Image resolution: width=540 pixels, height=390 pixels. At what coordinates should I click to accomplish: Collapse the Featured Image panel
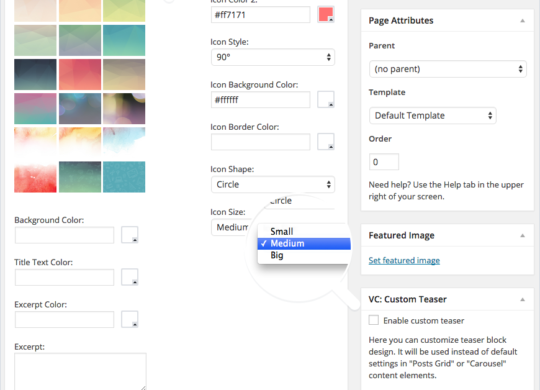point(522,236)
